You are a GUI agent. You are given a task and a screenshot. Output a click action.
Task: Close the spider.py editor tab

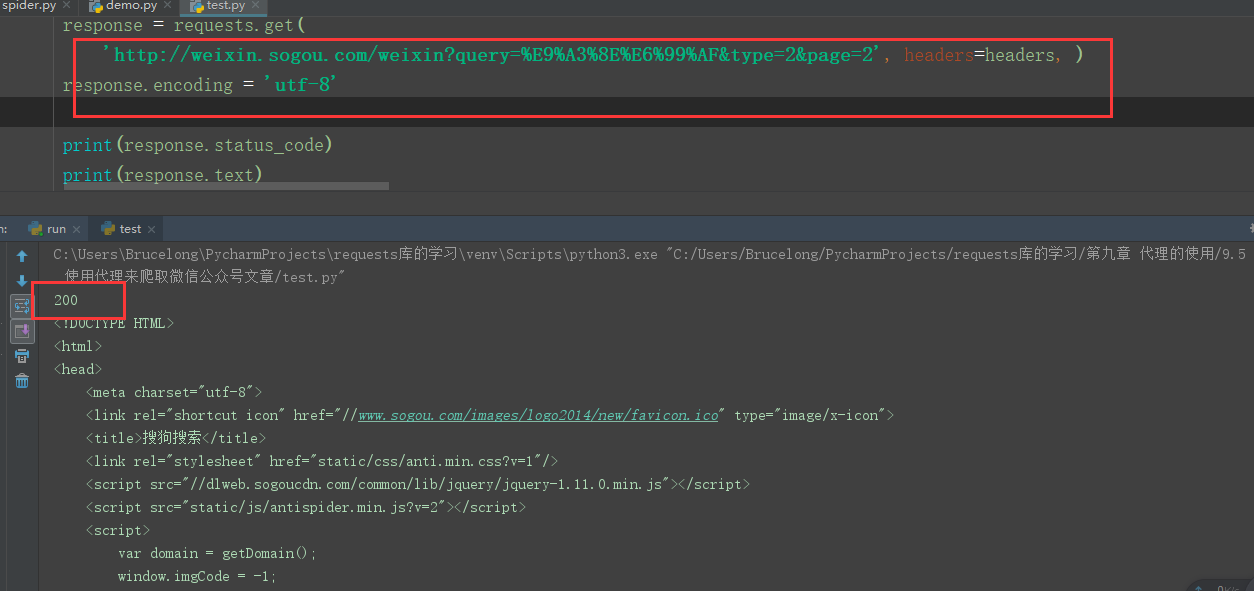click(68, 6)
